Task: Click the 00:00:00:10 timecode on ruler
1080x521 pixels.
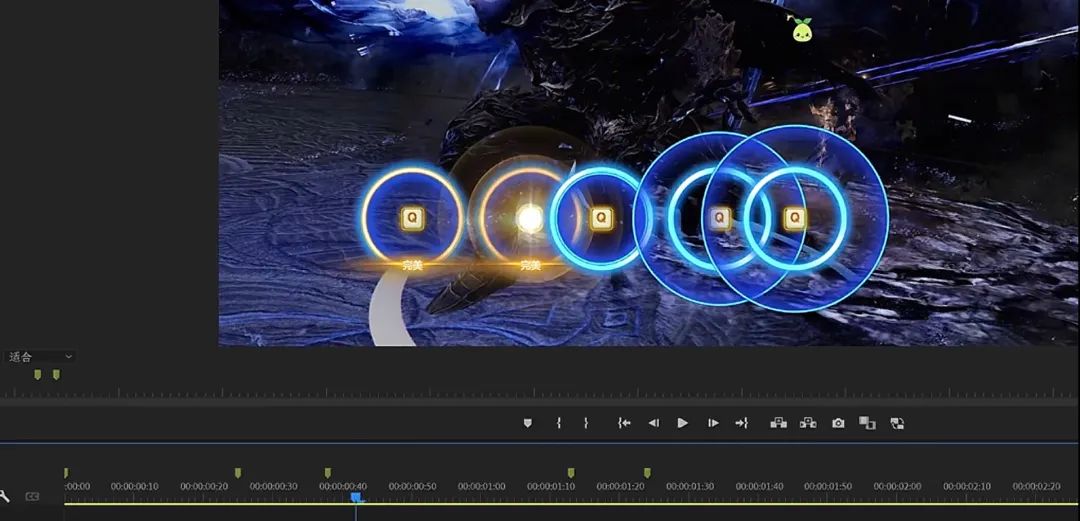Action: (x=134, y=487)
